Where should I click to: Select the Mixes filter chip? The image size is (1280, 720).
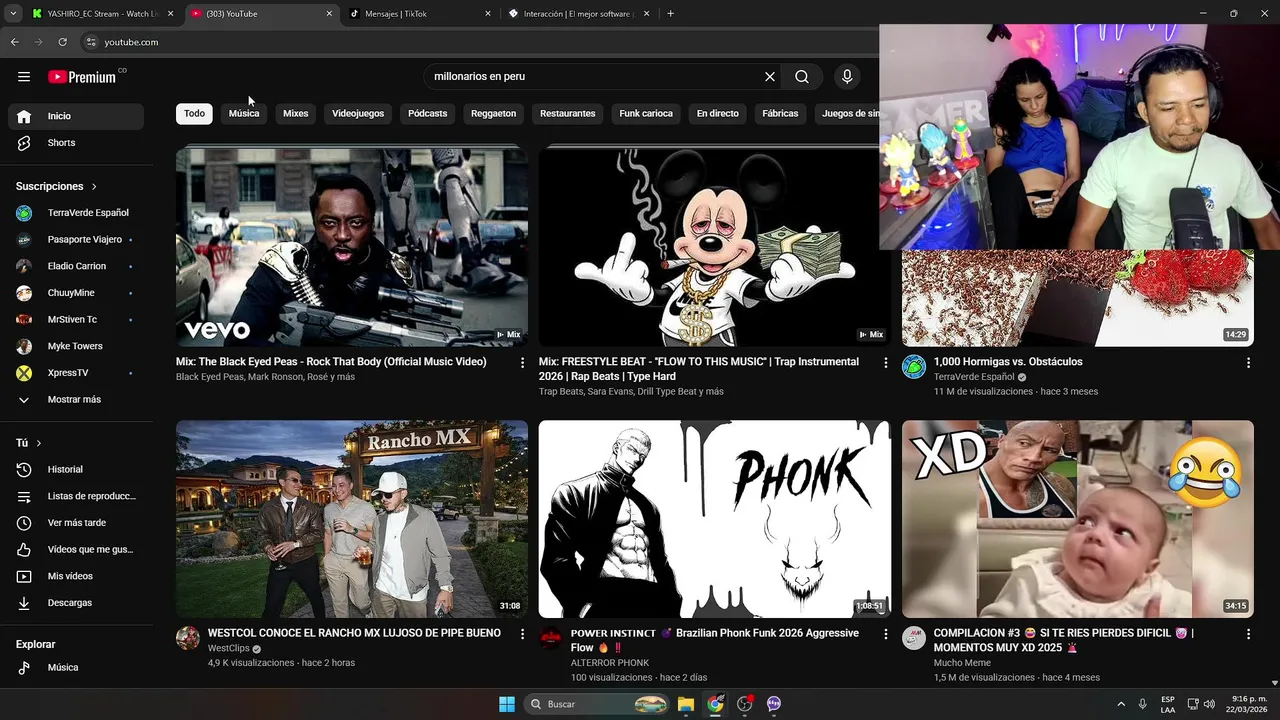click(x=296, y=113)
